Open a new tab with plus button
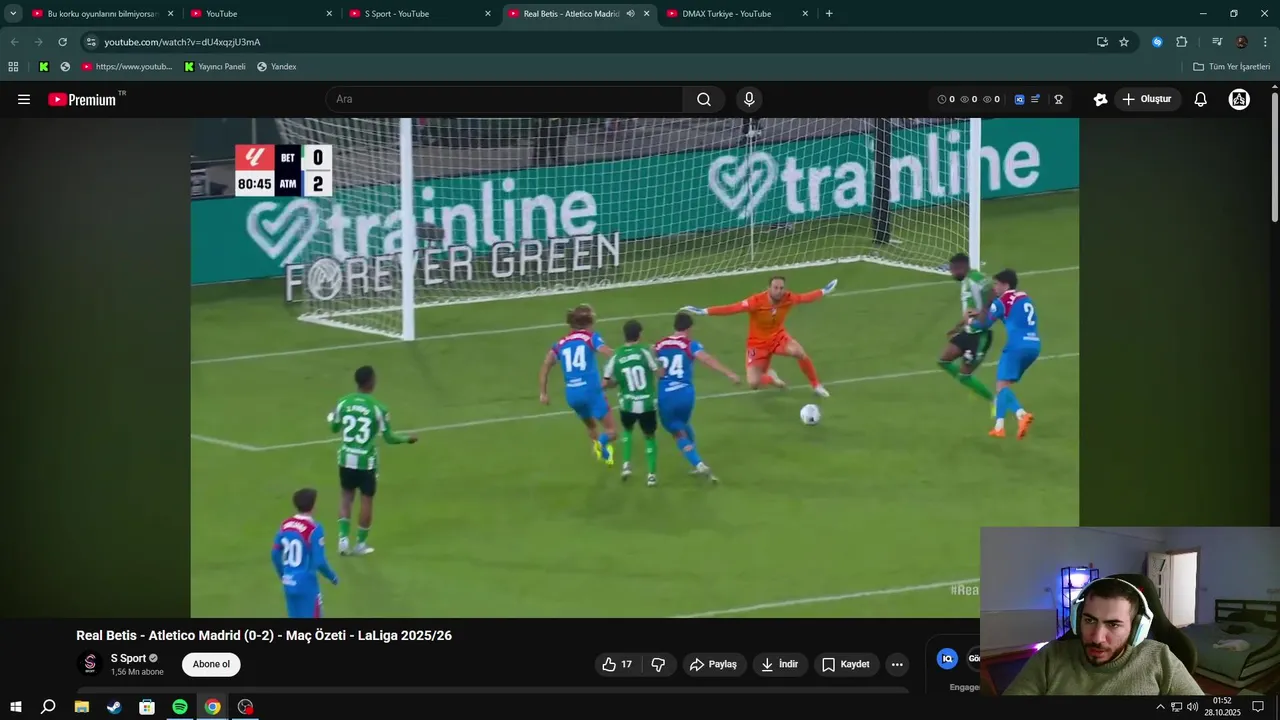The width and height of the screenshot is (1280, 720). click(829, 14)
